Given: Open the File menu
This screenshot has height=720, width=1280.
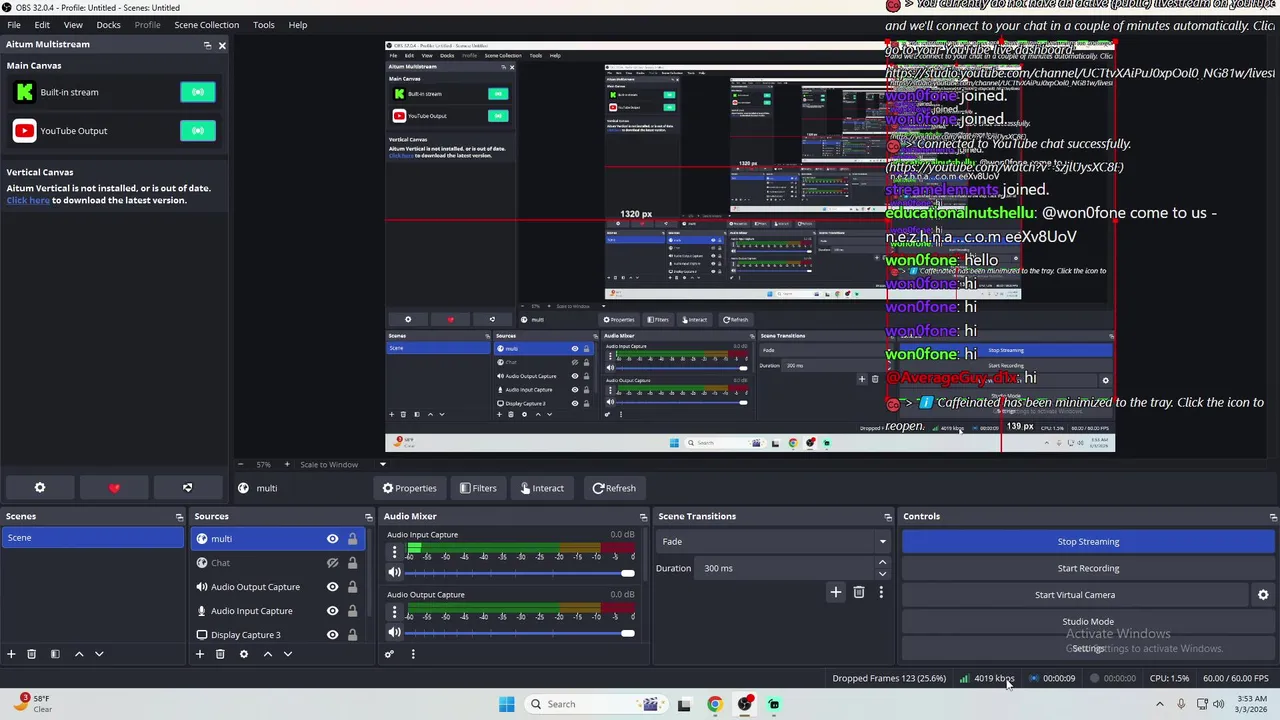Looking at the screenshot, I should (x=14, y=25).
